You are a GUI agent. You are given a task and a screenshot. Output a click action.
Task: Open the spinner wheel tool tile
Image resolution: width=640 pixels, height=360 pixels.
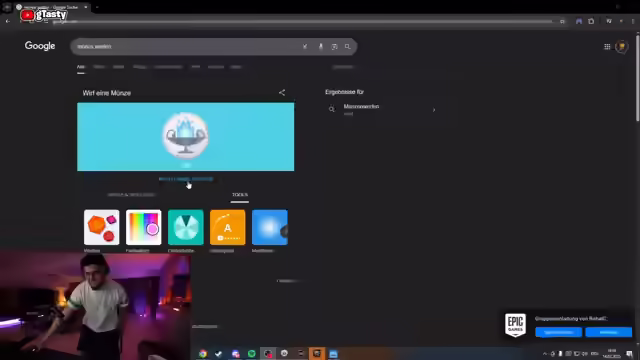tap(186, 227)
